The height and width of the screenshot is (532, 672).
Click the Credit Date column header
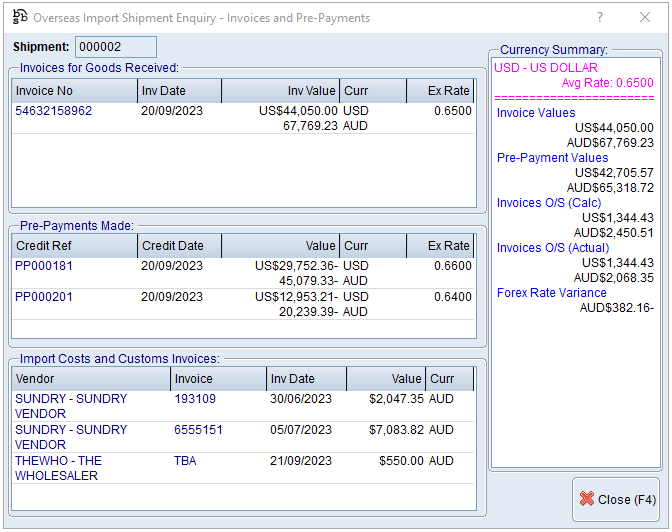click(x=178, y=246)
